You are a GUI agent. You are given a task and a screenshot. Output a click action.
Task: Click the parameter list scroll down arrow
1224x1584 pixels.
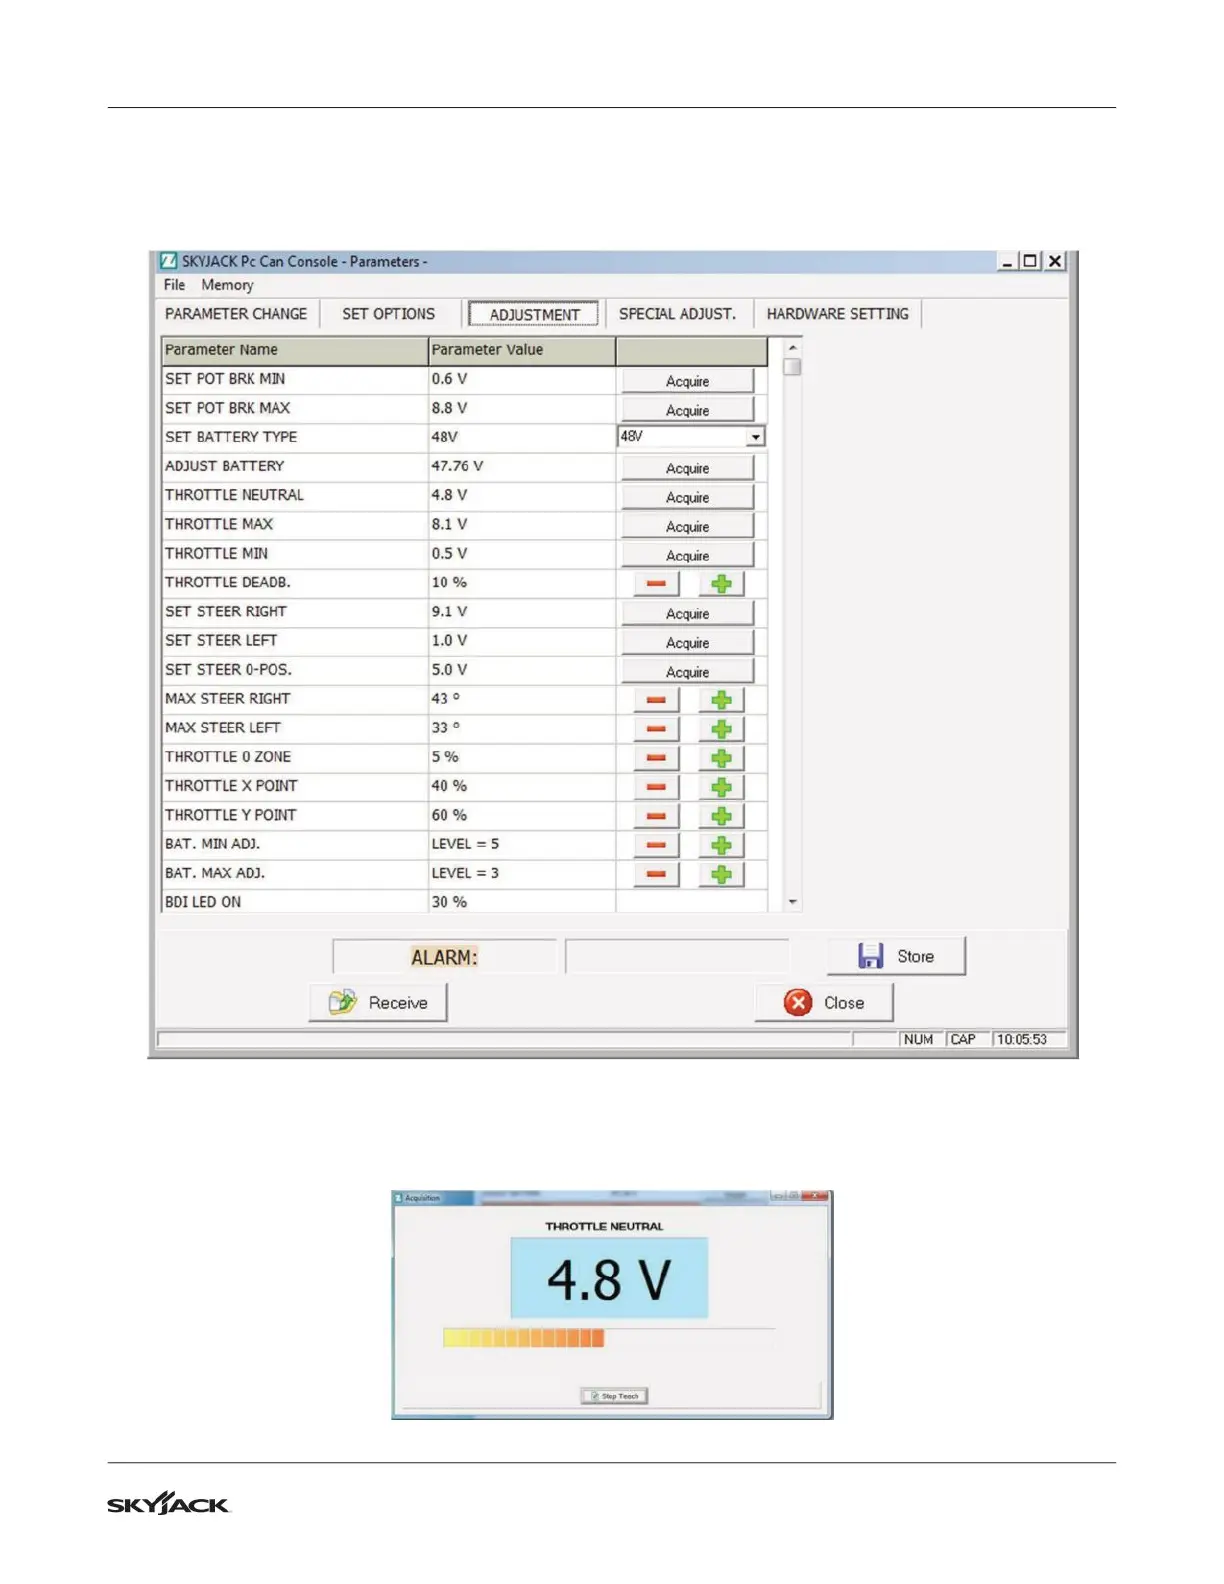click(792, 902)
